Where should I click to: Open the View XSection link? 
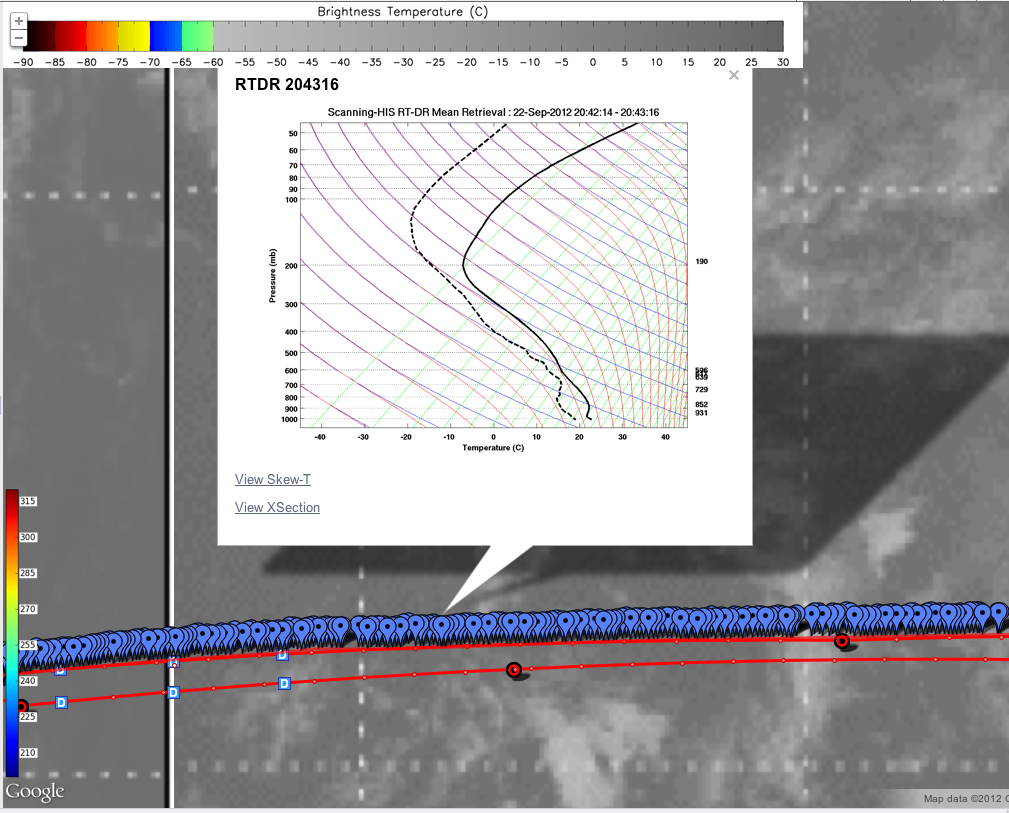pos(277,508)
